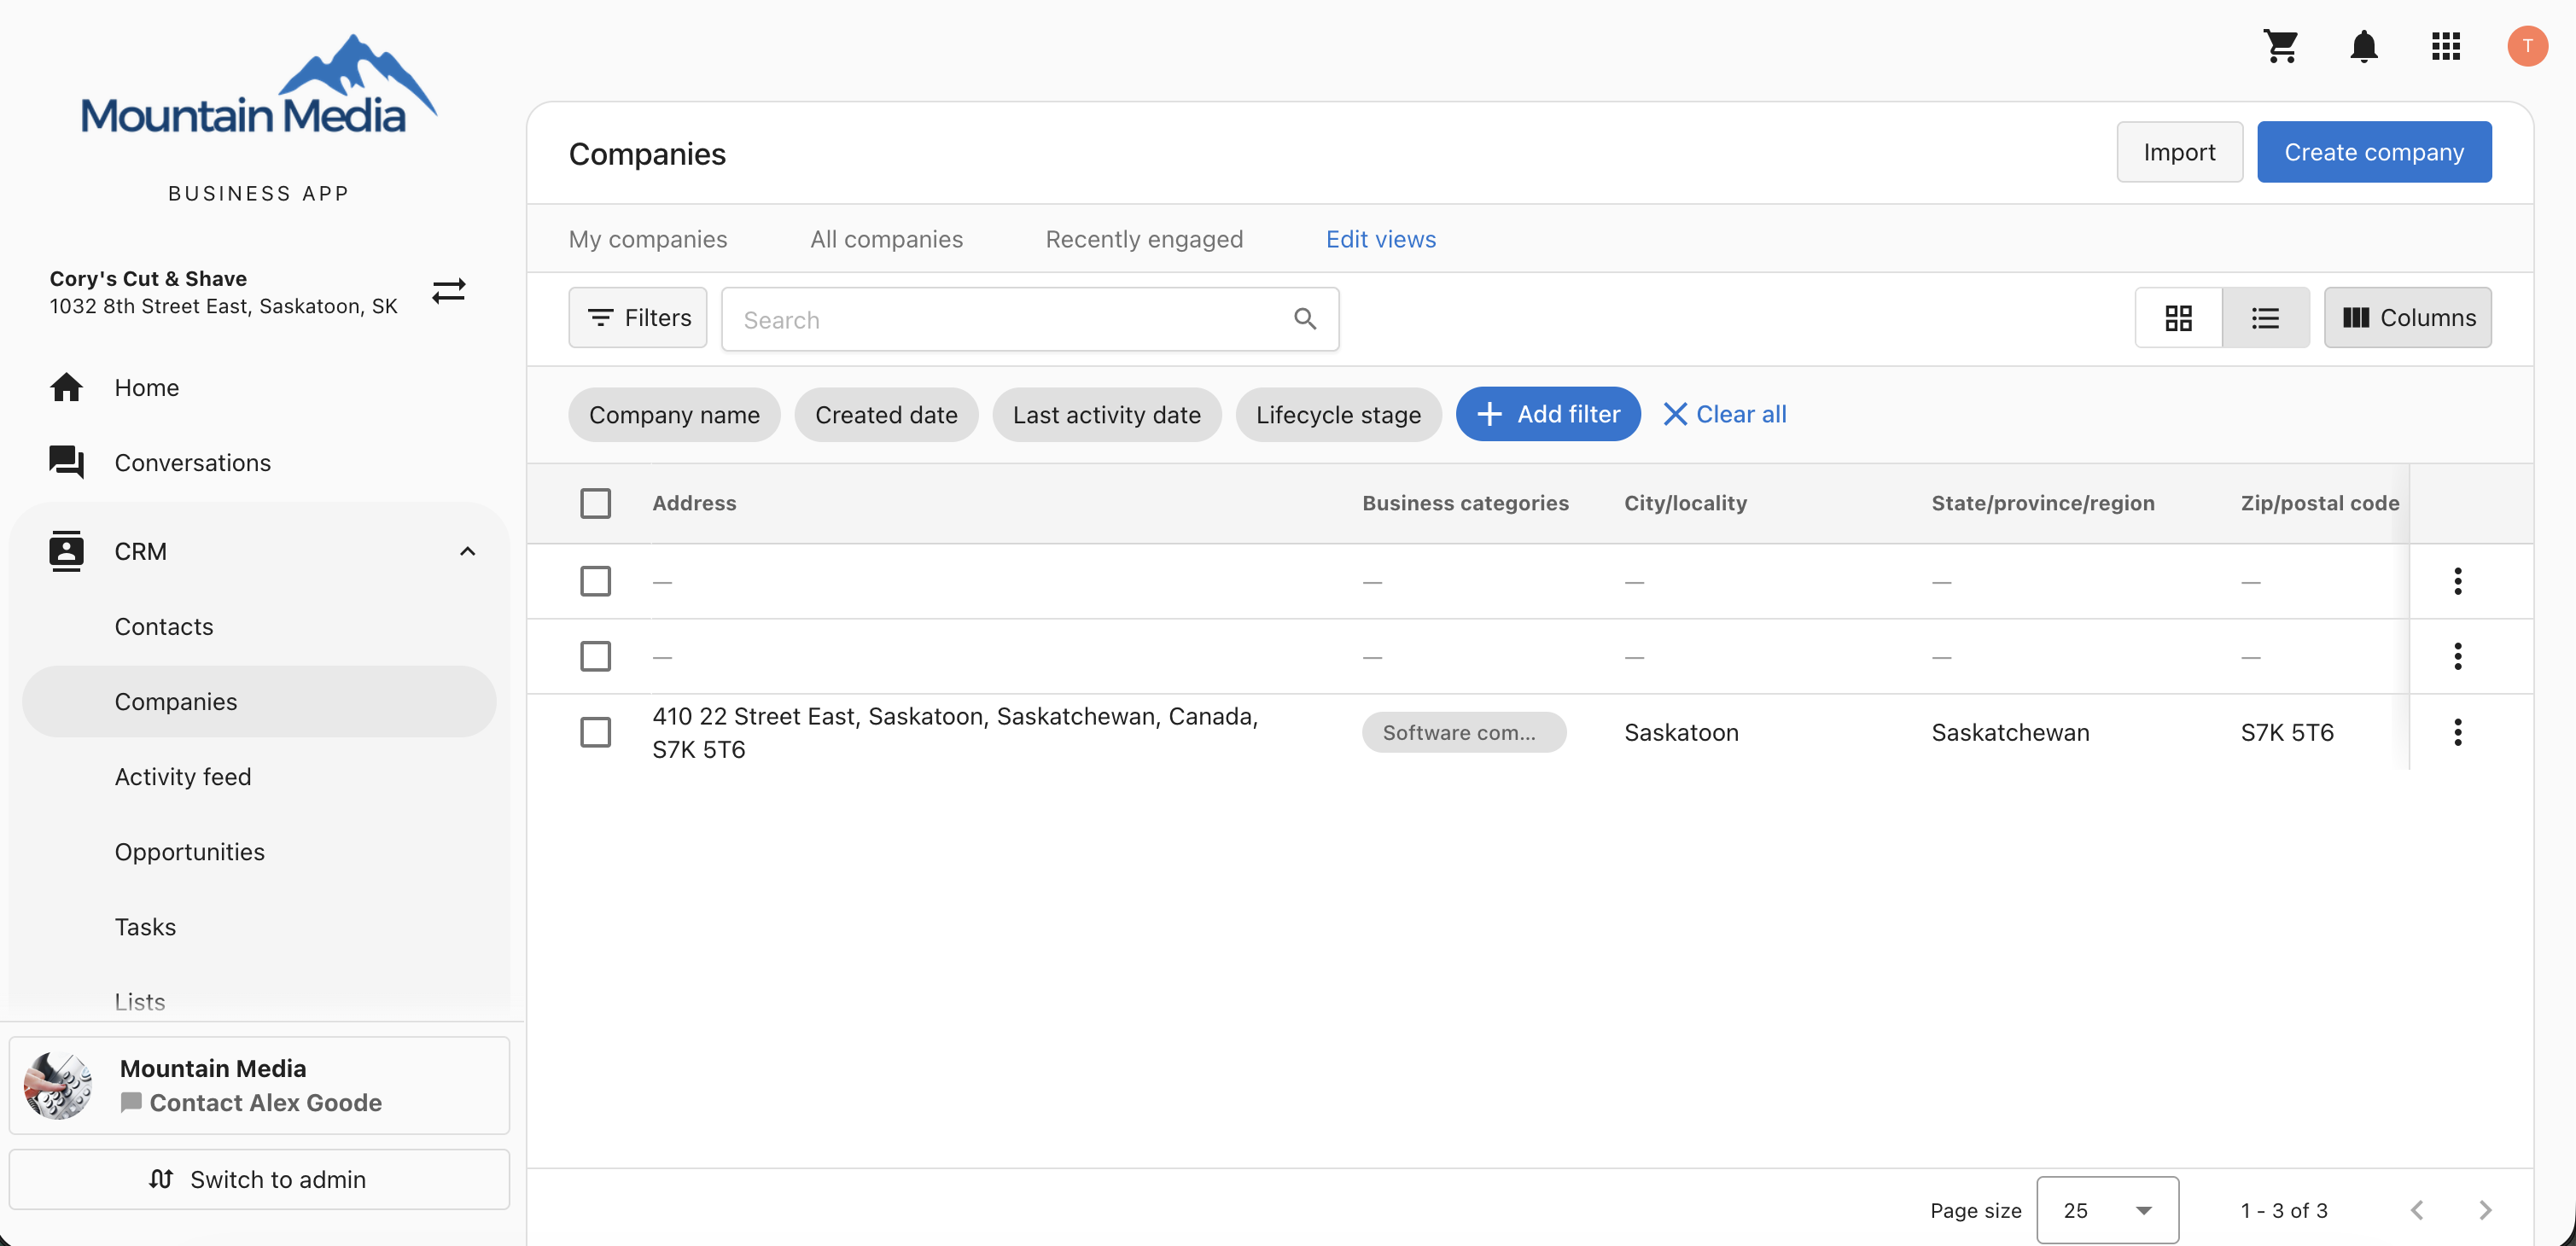This screenshot has height=1246, width=2576.
Task: Click the Conversations chat icon
Action: click(x=66, y=462)
